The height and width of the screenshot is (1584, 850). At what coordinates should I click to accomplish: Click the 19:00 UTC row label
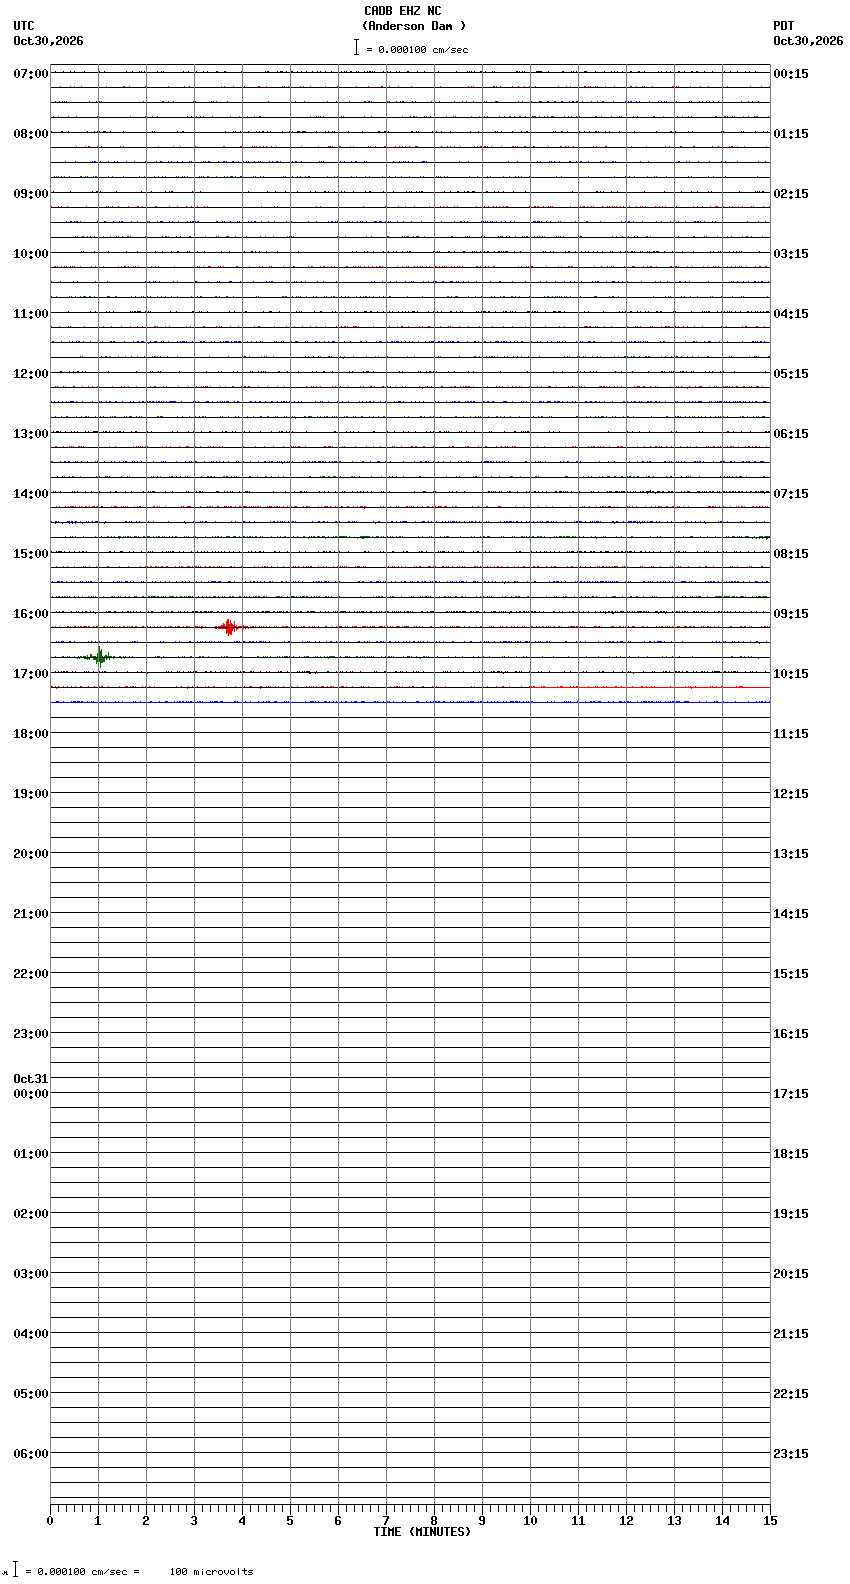point(31,794)
